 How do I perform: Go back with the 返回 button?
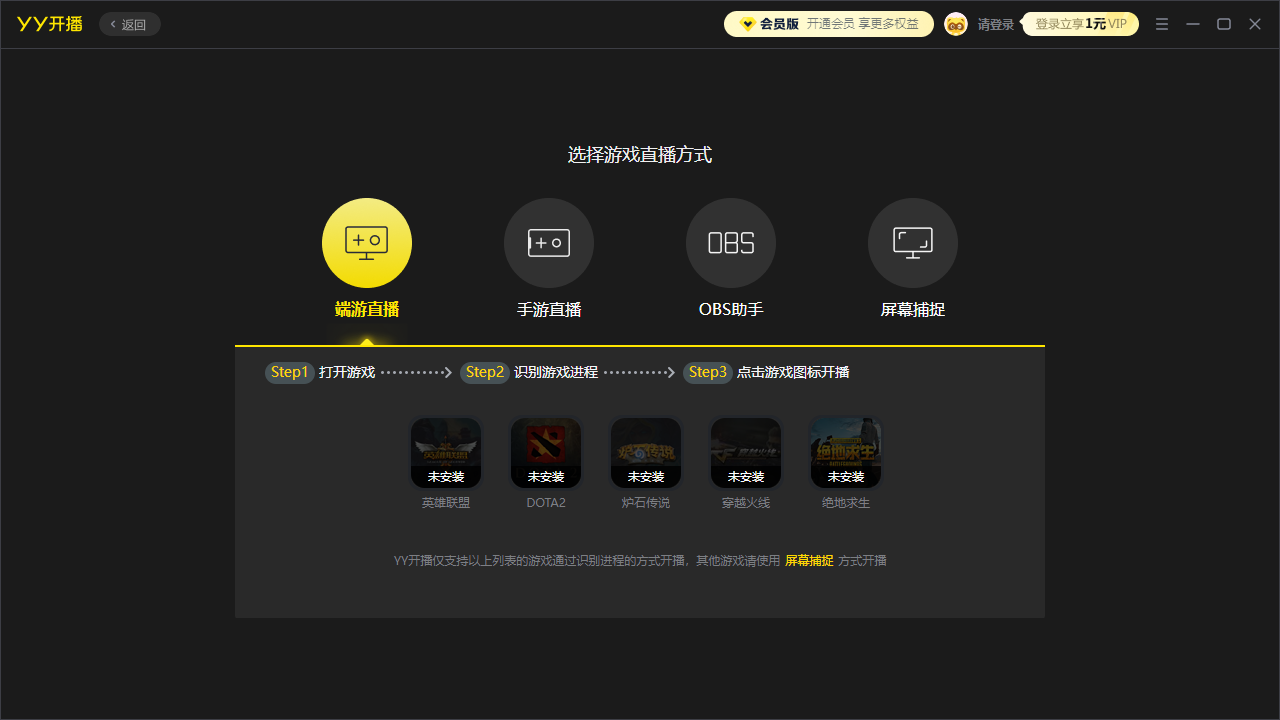click(x=130, y=24)
